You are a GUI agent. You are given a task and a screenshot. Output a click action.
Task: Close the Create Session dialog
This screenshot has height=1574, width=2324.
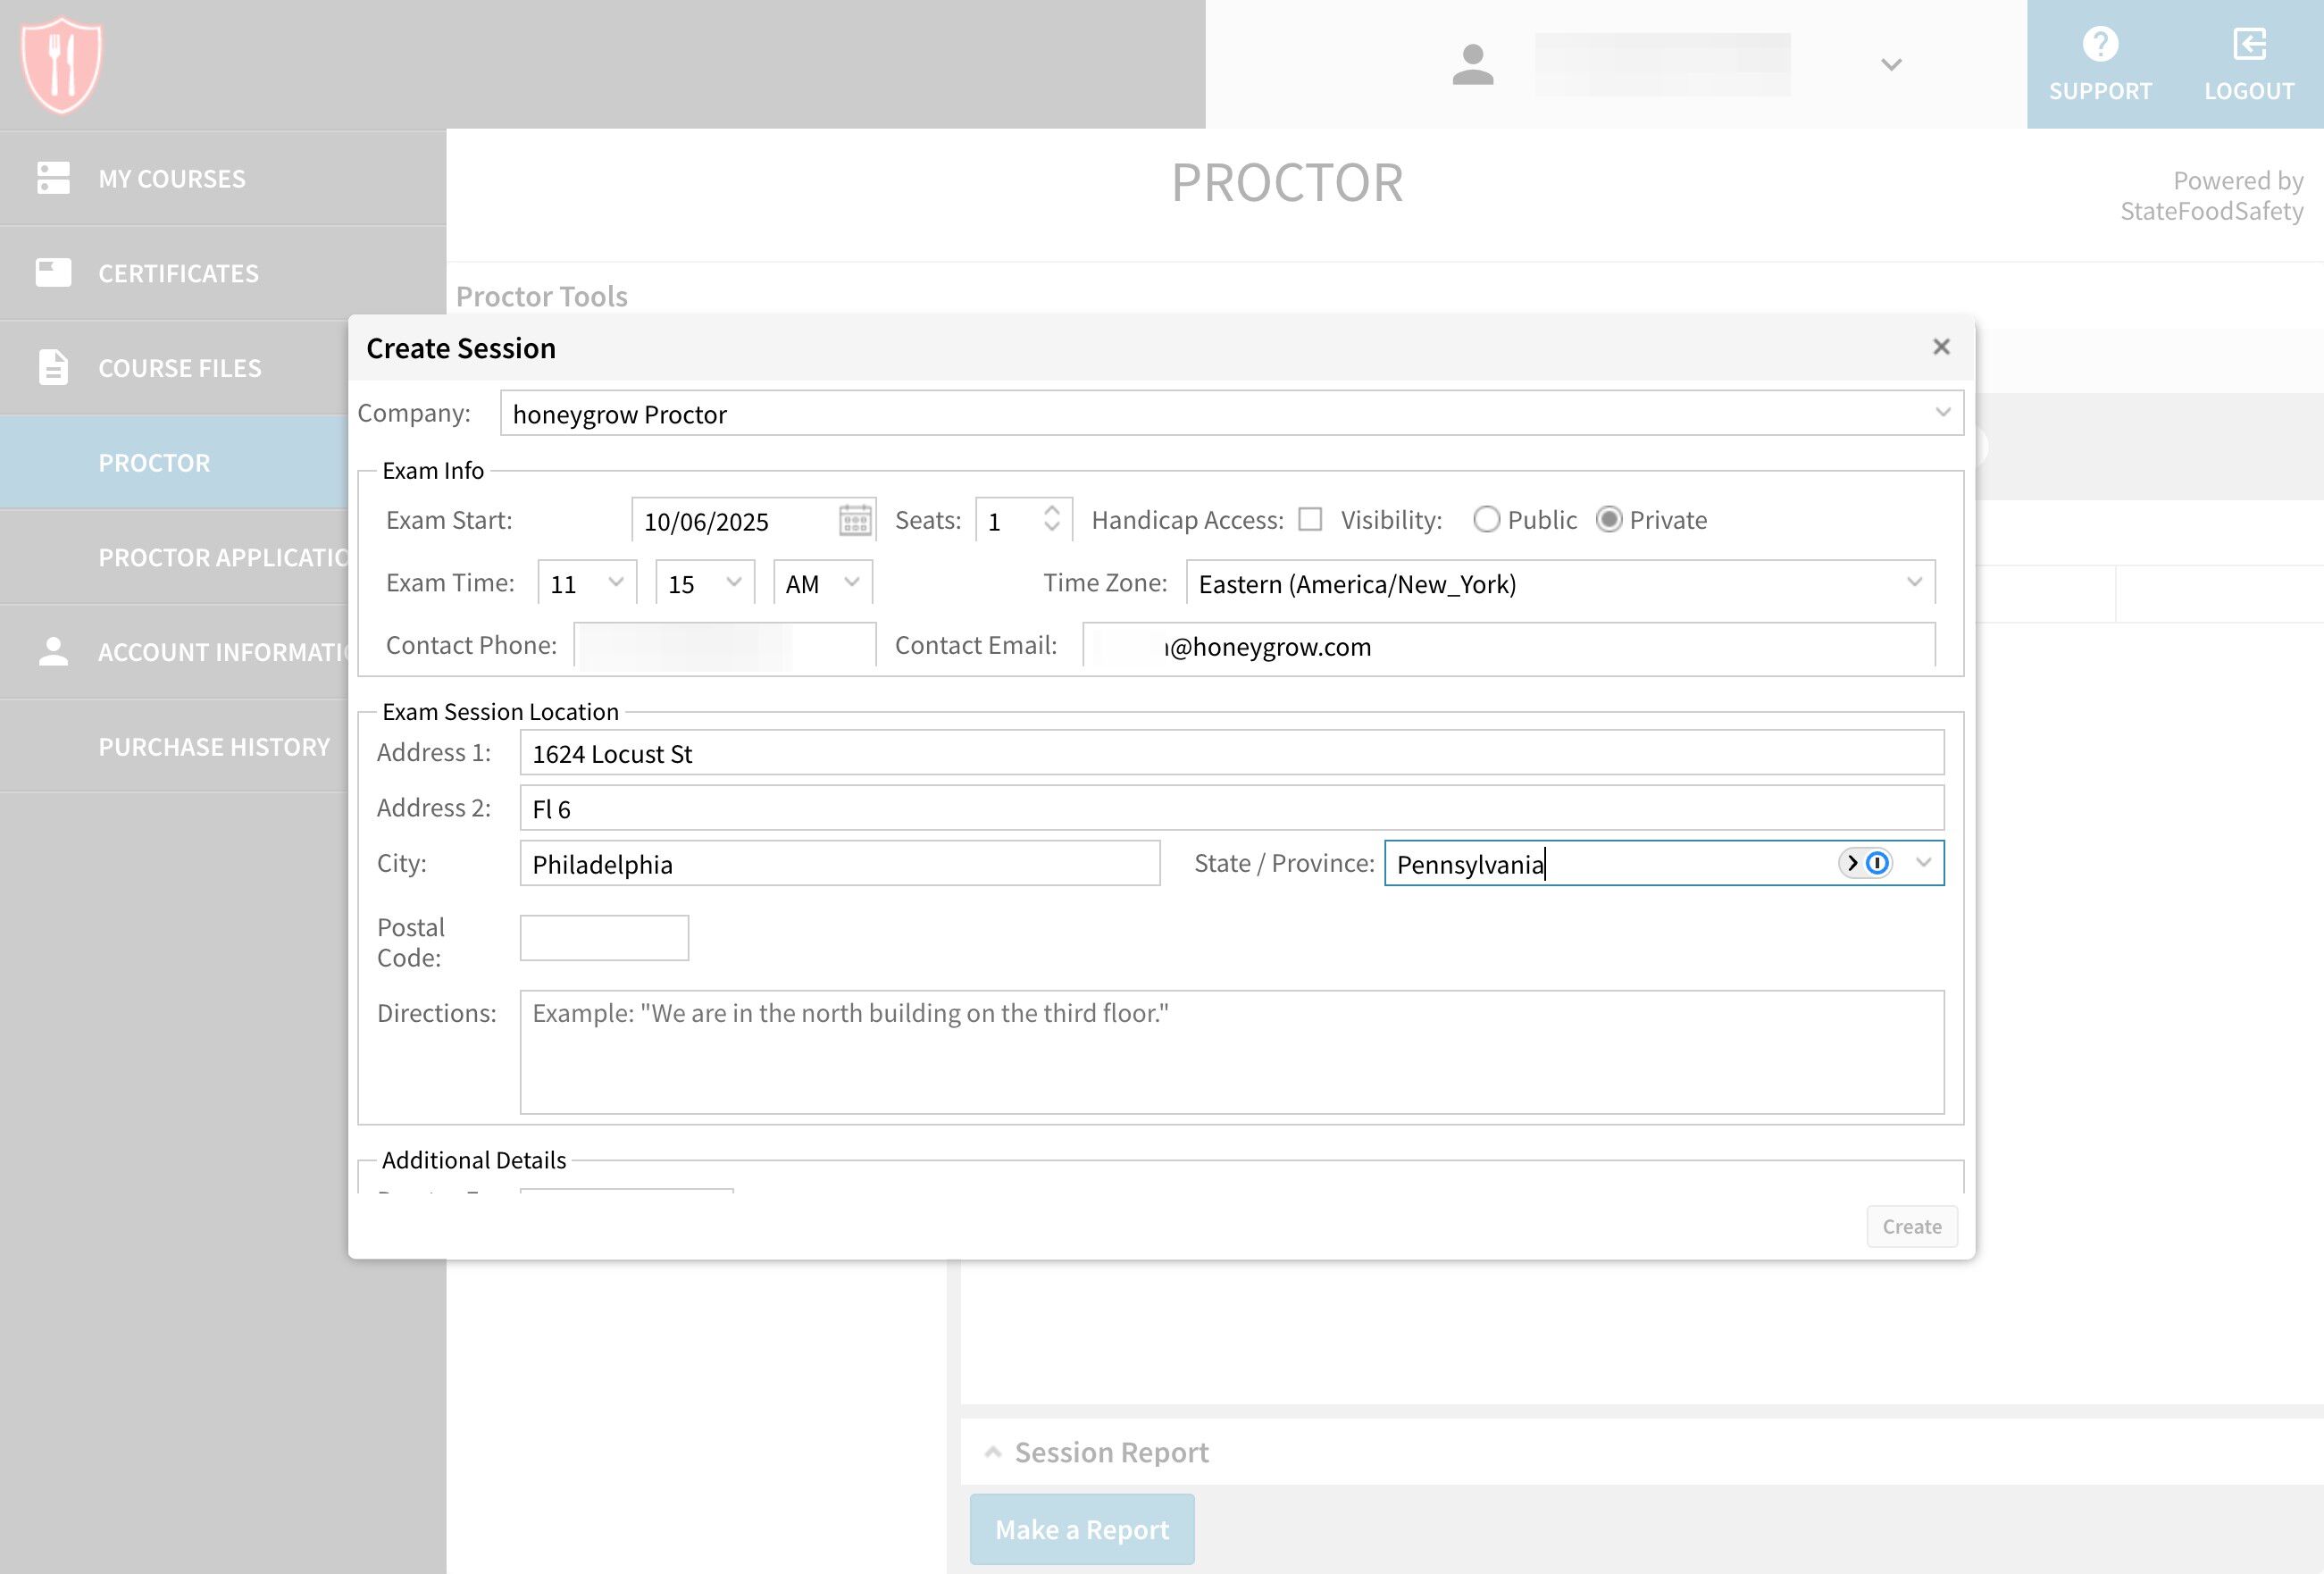(x=1941, y=347)
